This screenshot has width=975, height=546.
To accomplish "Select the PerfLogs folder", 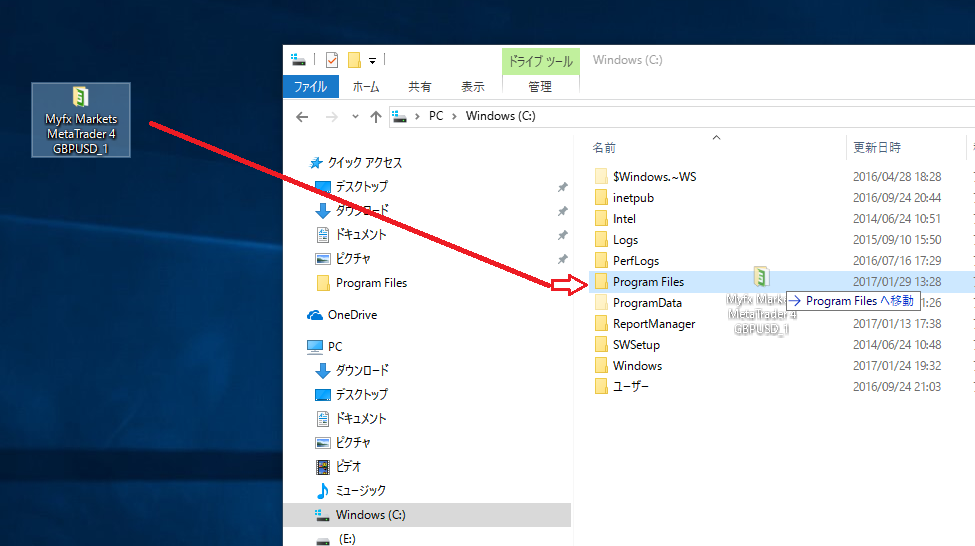I will point(635,261).
